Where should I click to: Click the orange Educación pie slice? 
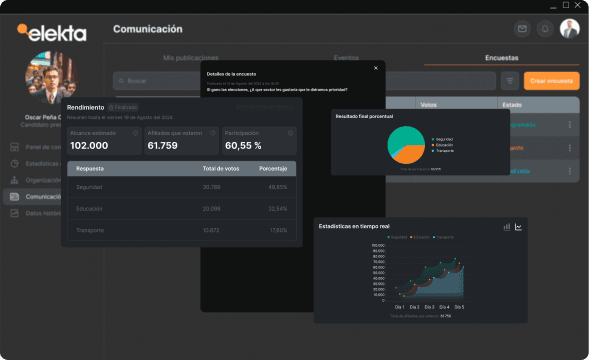coord(411,153)
